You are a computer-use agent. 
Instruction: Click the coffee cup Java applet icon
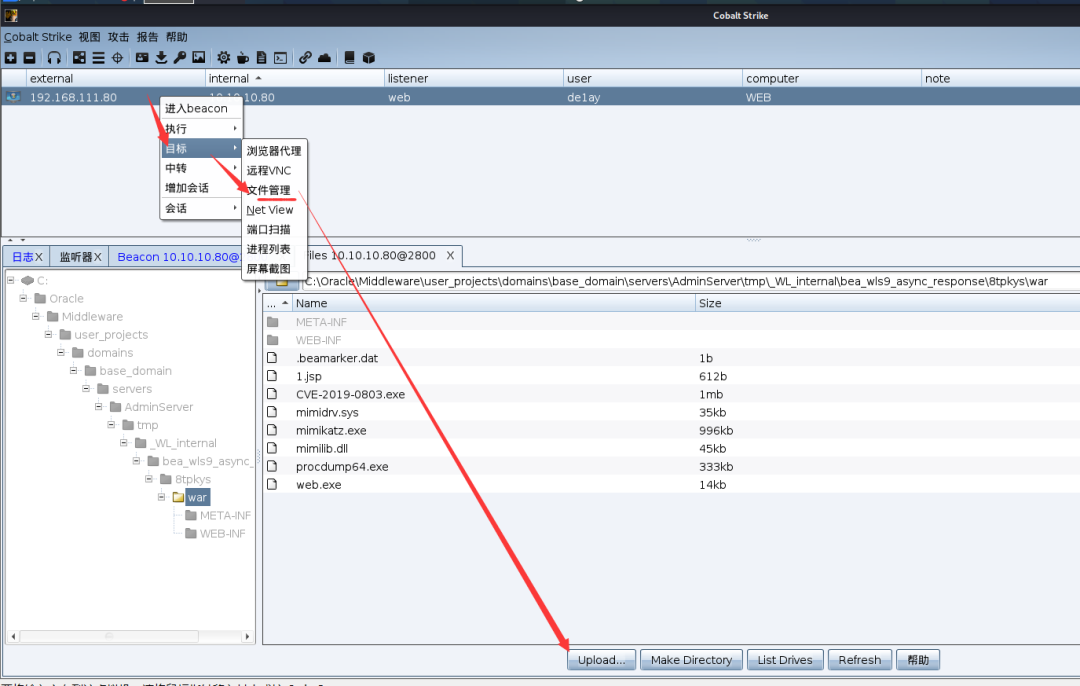242,58
